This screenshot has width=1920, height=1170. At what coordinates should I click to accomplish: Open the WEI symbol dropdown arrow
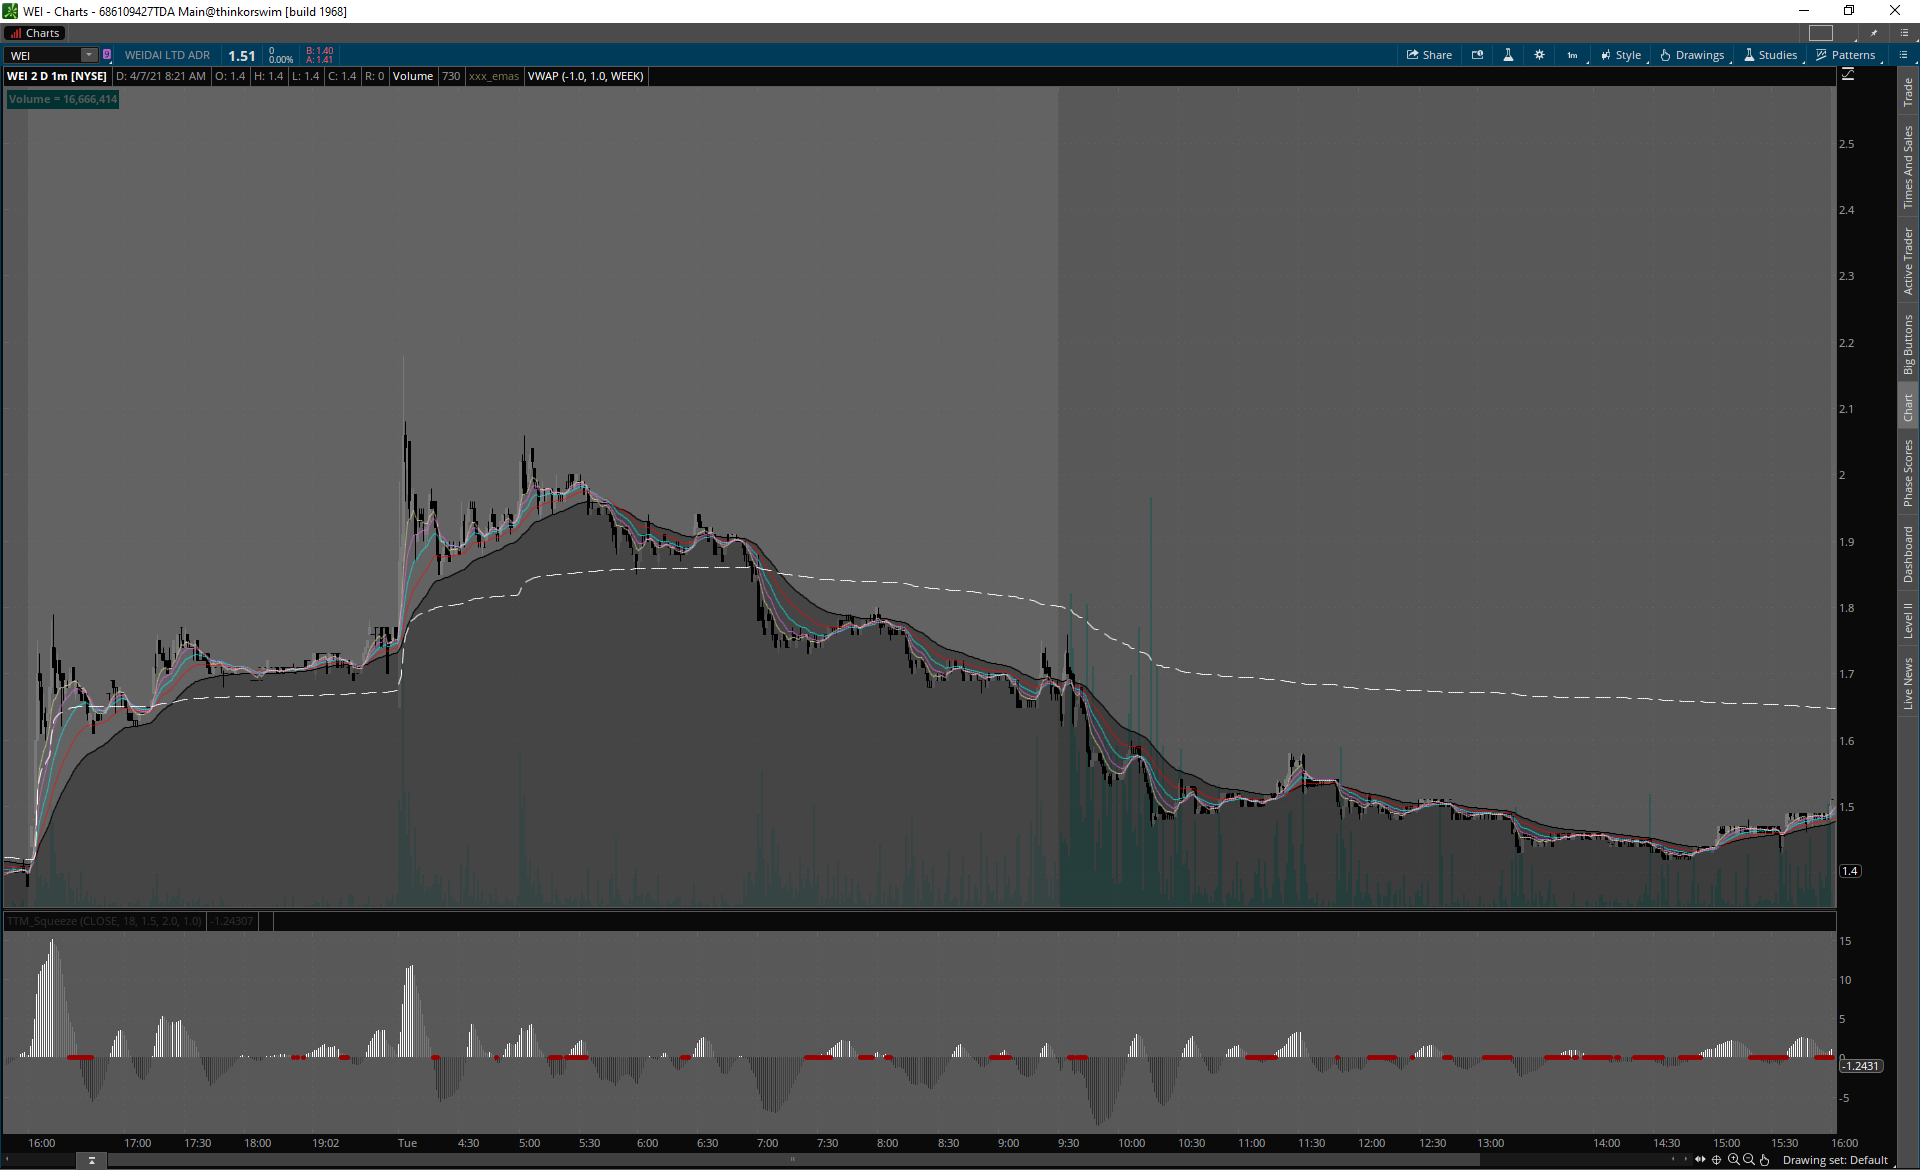(89, 55)
